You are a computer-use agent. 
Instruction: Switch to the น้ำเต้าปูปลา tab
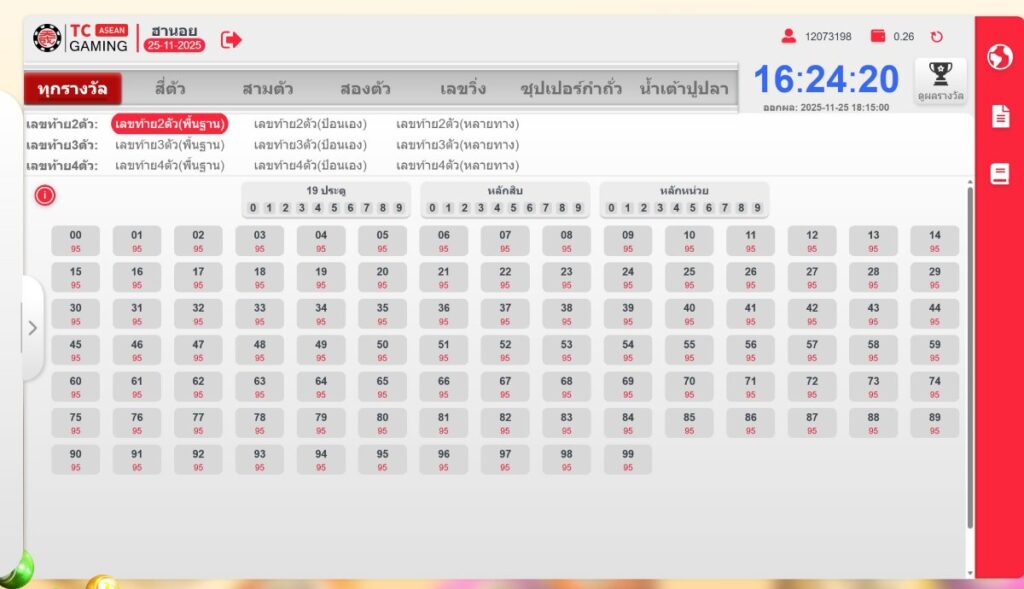coord(684,88)
